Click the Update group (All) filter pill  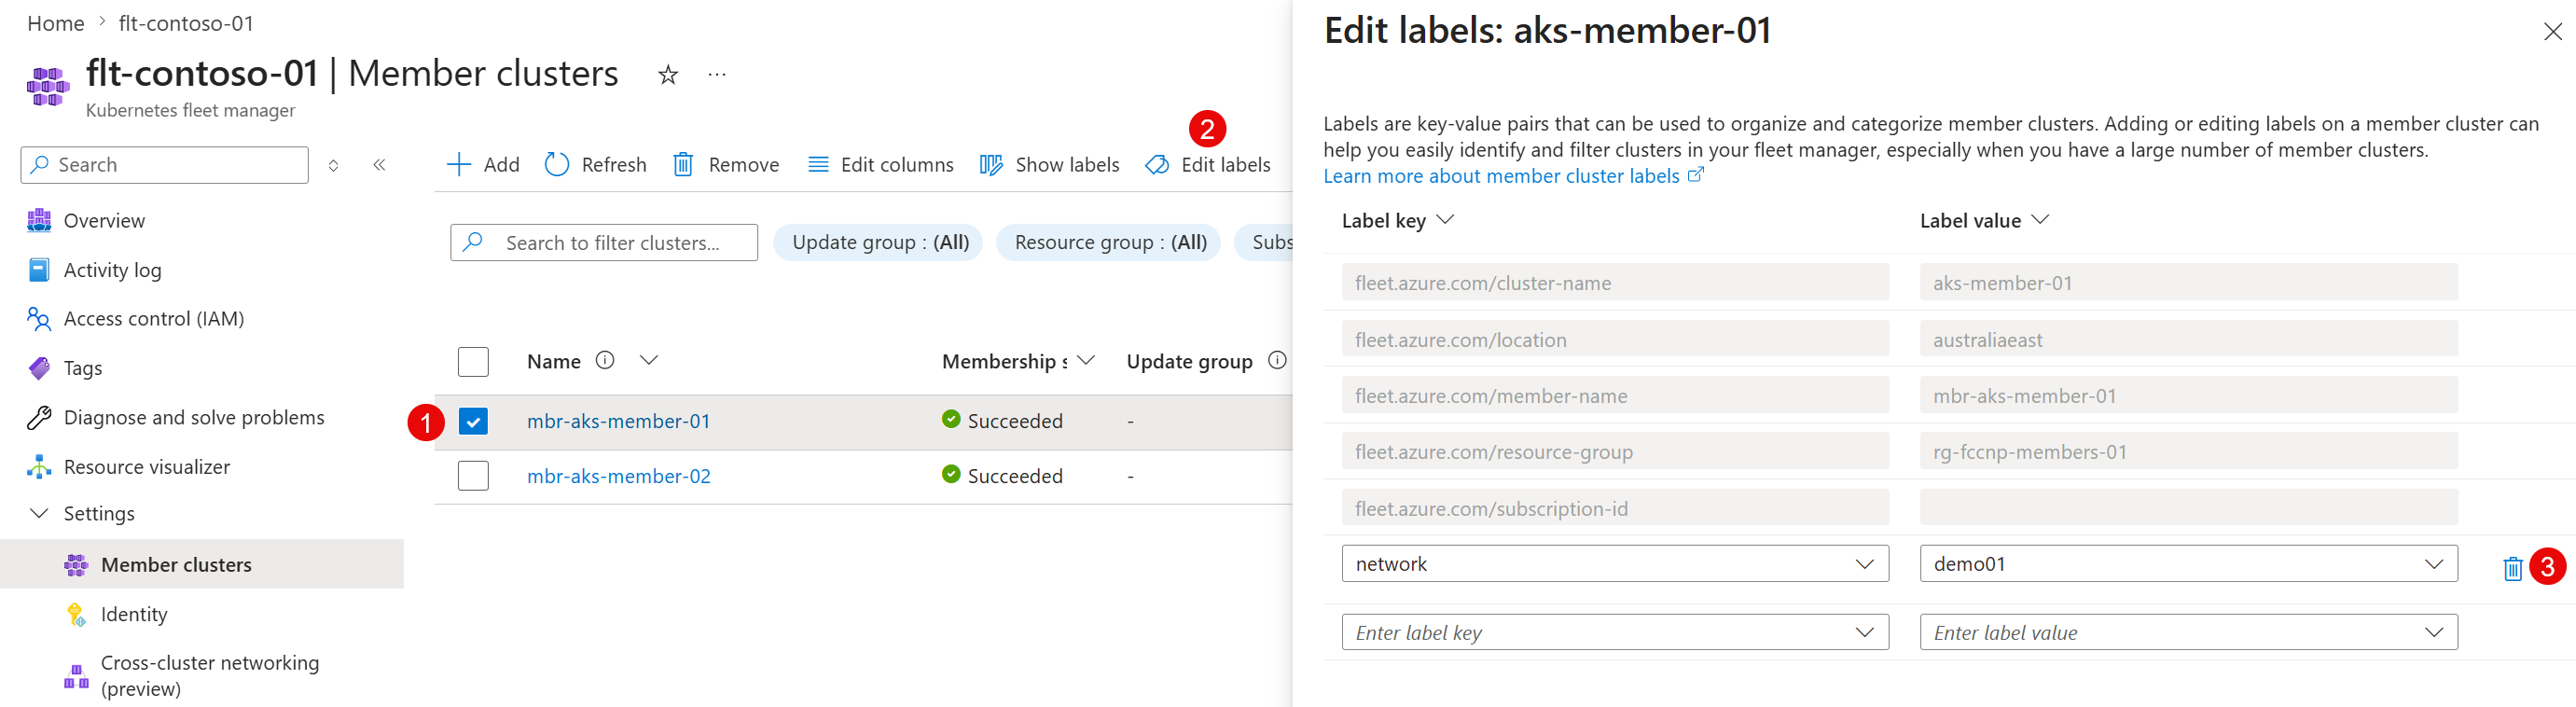[x=879, y=242]
